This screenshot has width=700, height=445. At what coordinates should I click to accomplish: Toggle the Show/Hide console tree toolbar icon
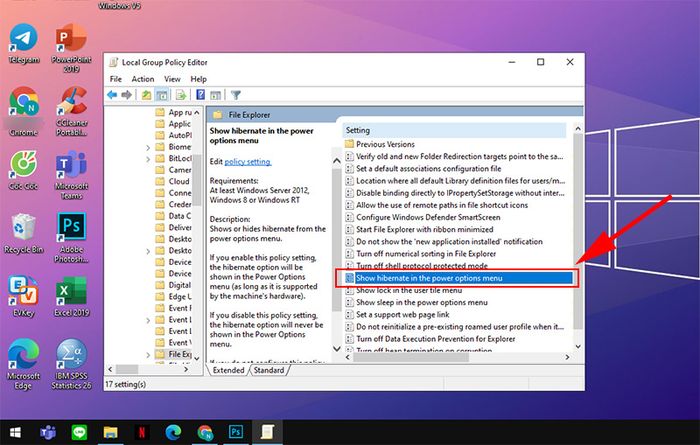(x=162, y=95)
